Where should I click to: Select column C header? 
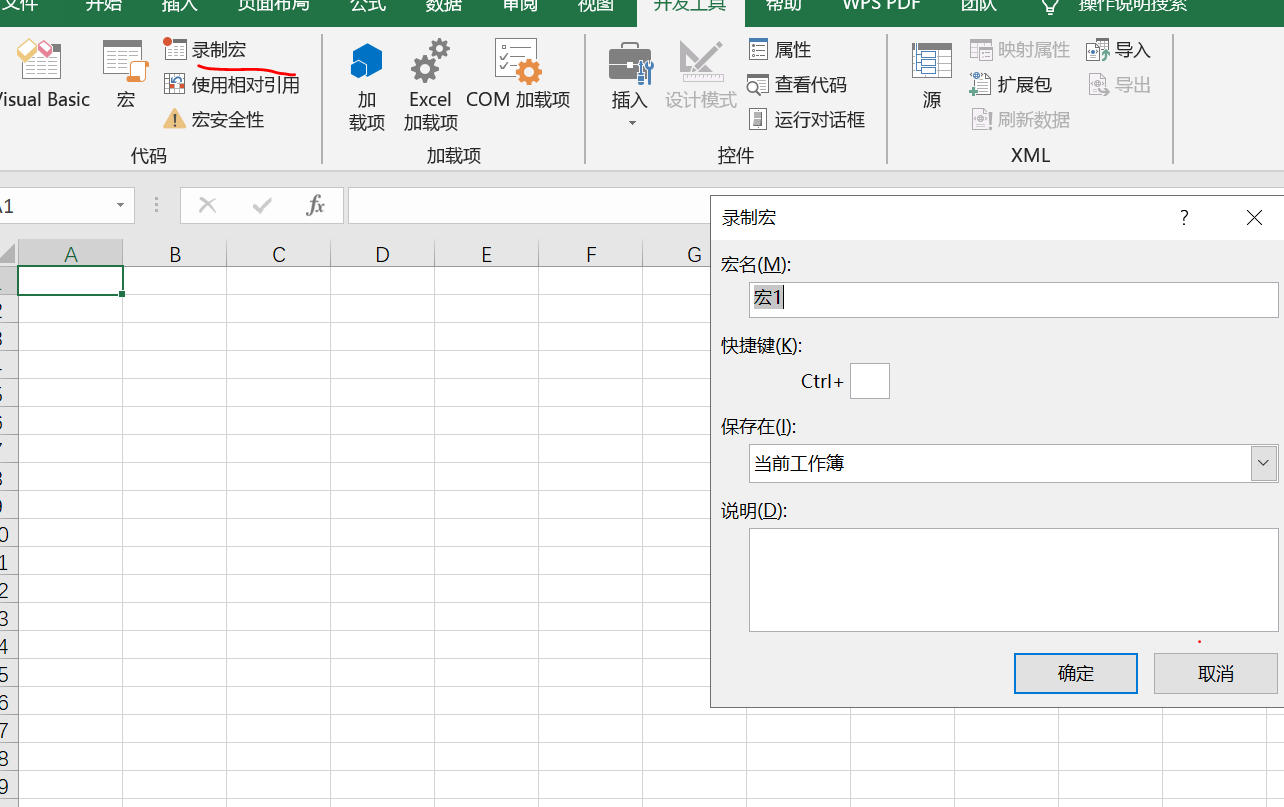(x=279, y=254)
